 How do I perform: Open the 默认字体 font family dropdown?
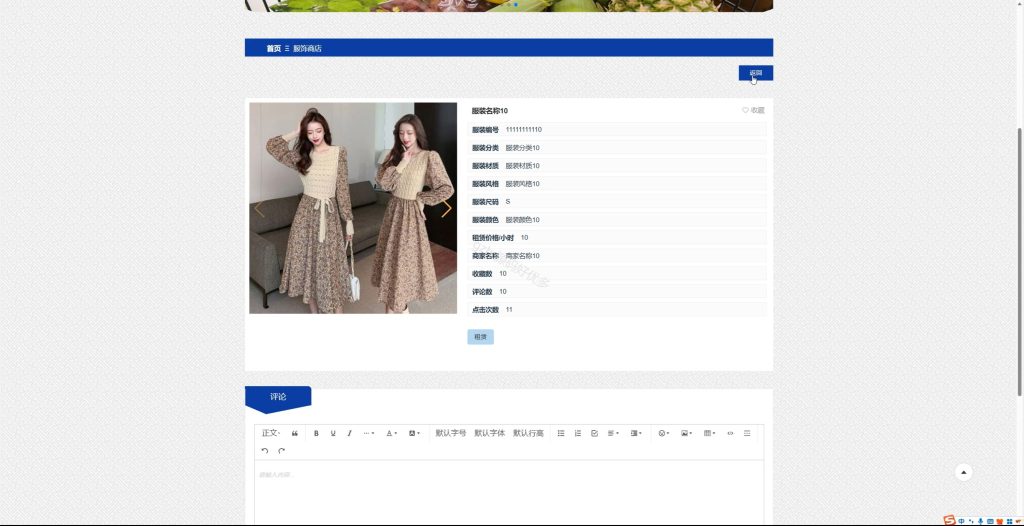[x=489, y=433]
